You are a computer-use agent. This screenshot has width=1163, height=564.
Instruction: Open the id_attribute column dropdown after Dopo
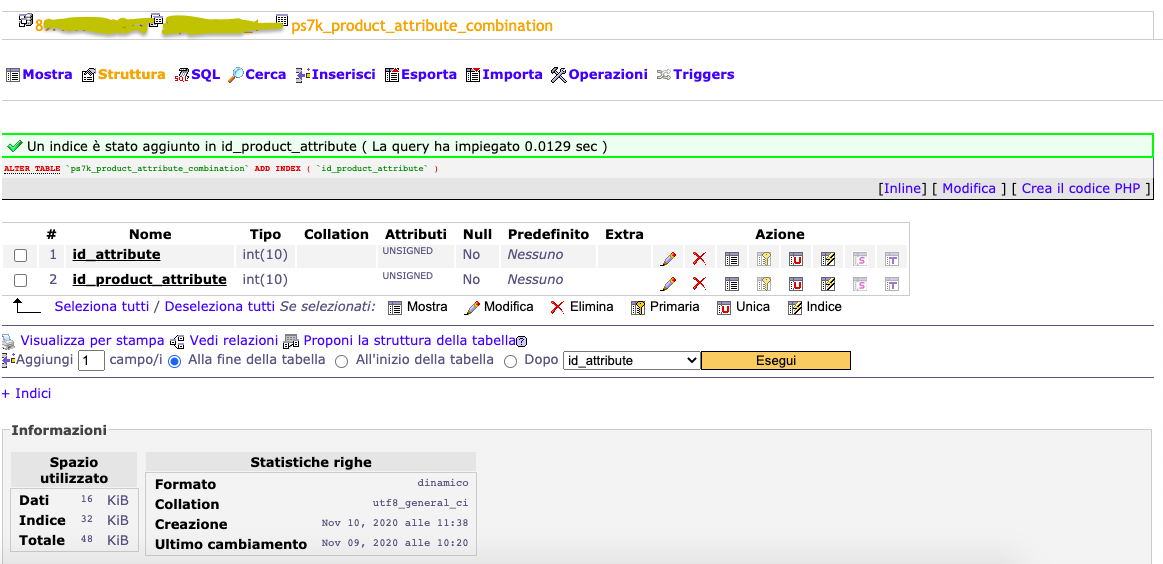(x=631, y=361)
